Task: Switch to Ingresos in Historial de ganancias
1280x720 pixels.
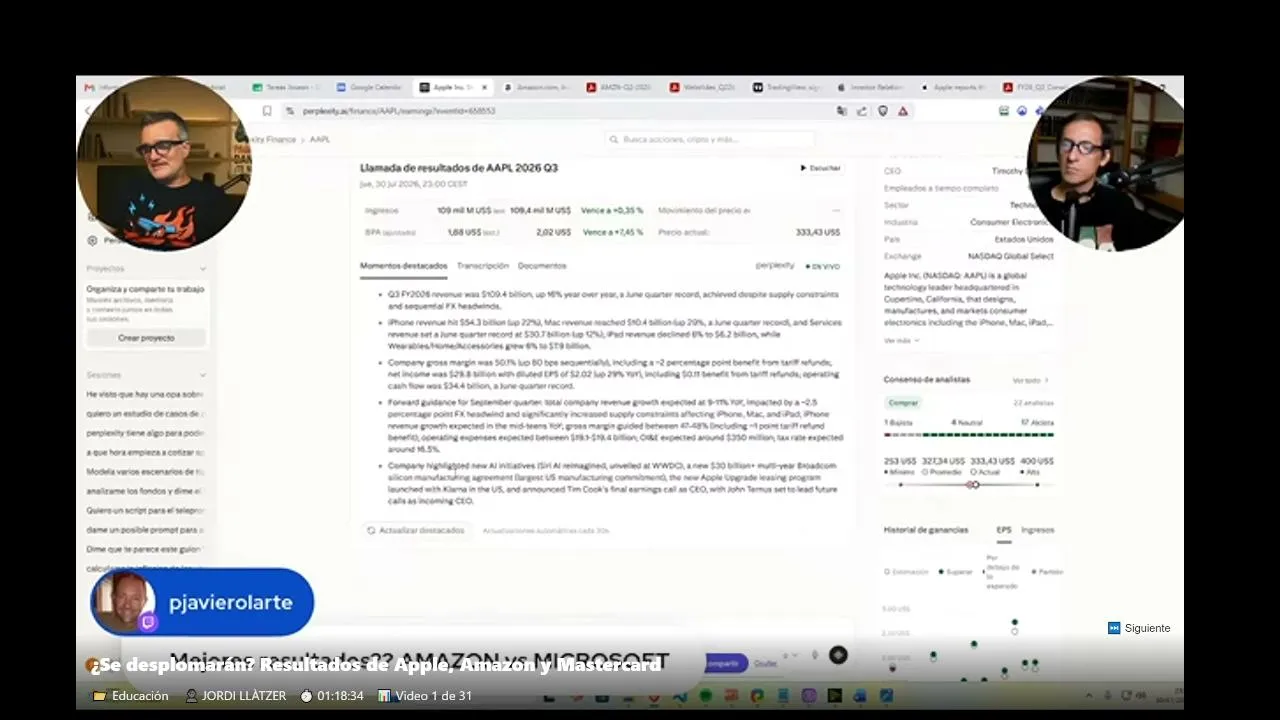Action: point(1038,530)
